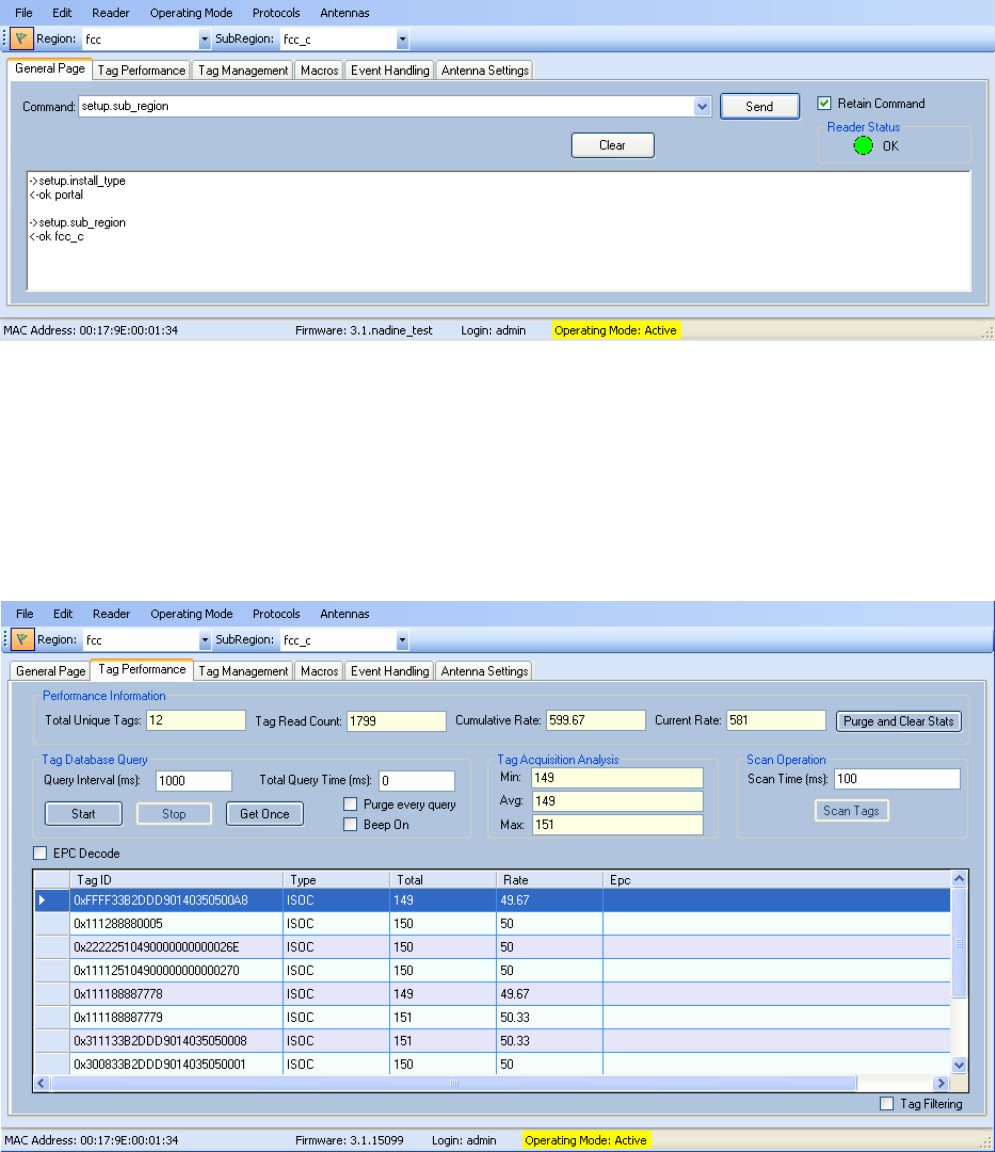This screenshot has height=1152, width=995.
Task: Click the row selector arrow beside tag 0xFFFF33B2DDD90140350500A8
Action: coord(42,901)
